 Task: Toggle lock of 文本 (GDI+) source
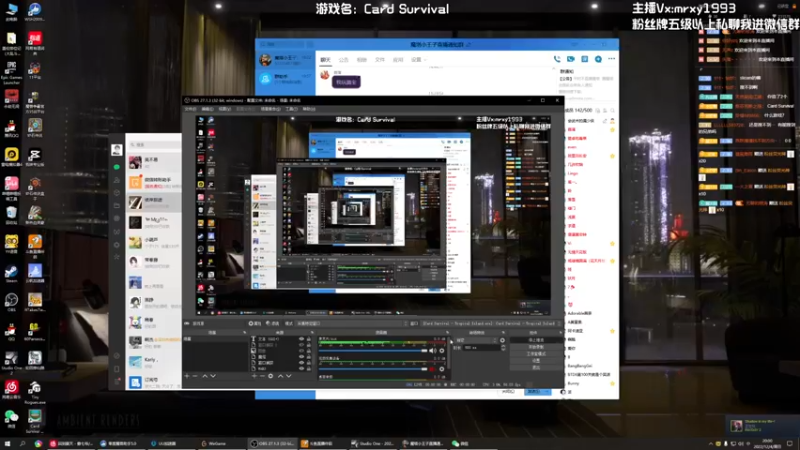tap(309, 339)
